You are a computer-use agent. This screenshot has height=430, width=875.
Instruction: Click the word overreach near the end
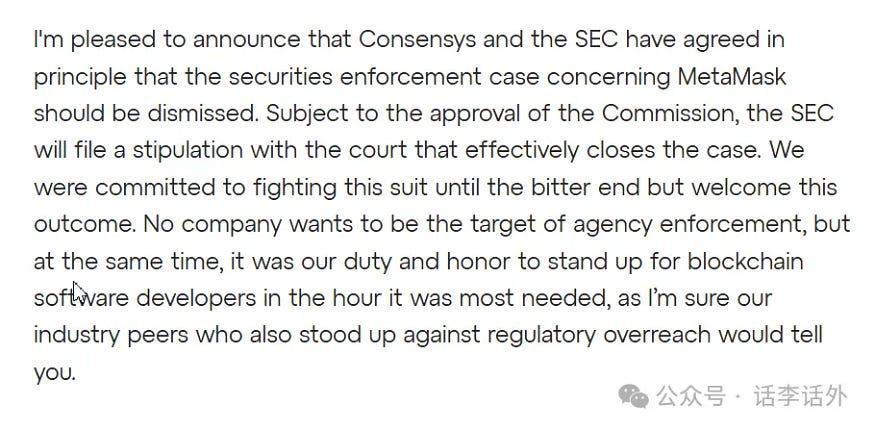(x=657, y=335)
